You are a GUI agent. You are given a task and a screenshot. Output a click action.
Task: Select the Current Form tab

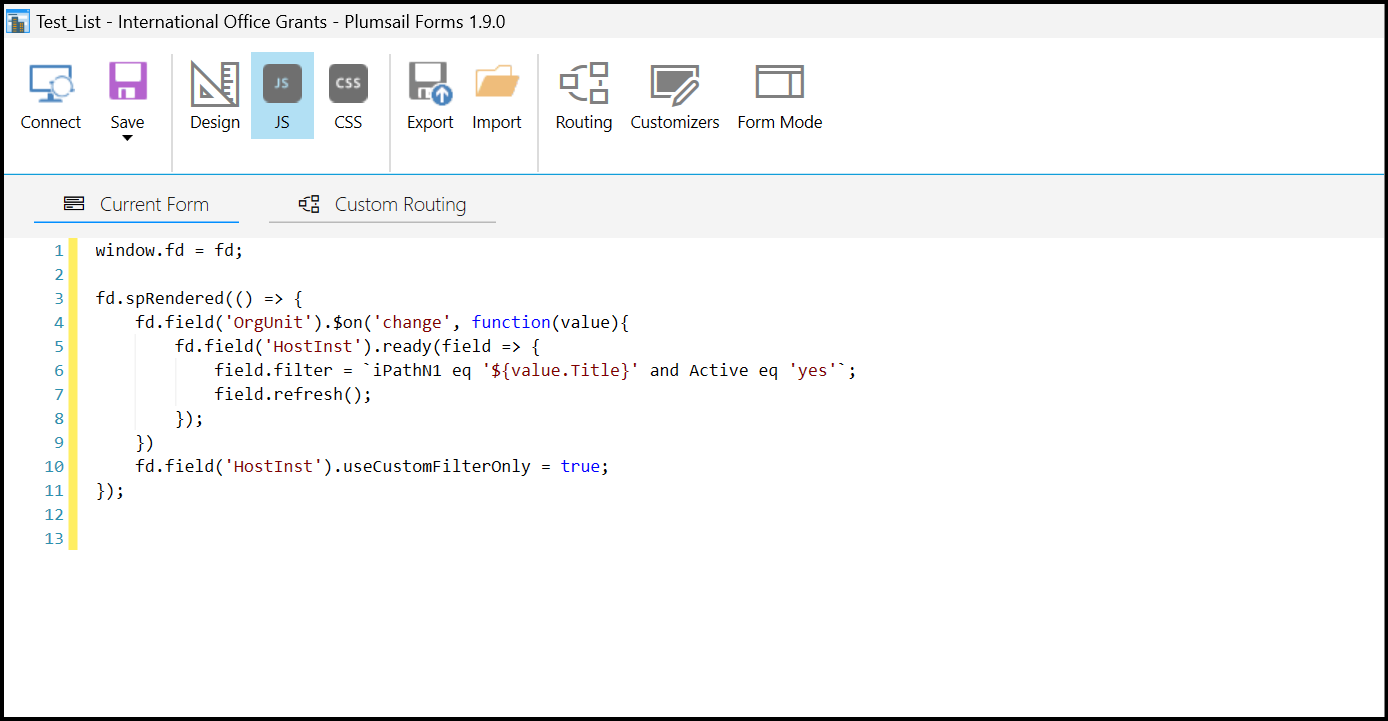137,204
